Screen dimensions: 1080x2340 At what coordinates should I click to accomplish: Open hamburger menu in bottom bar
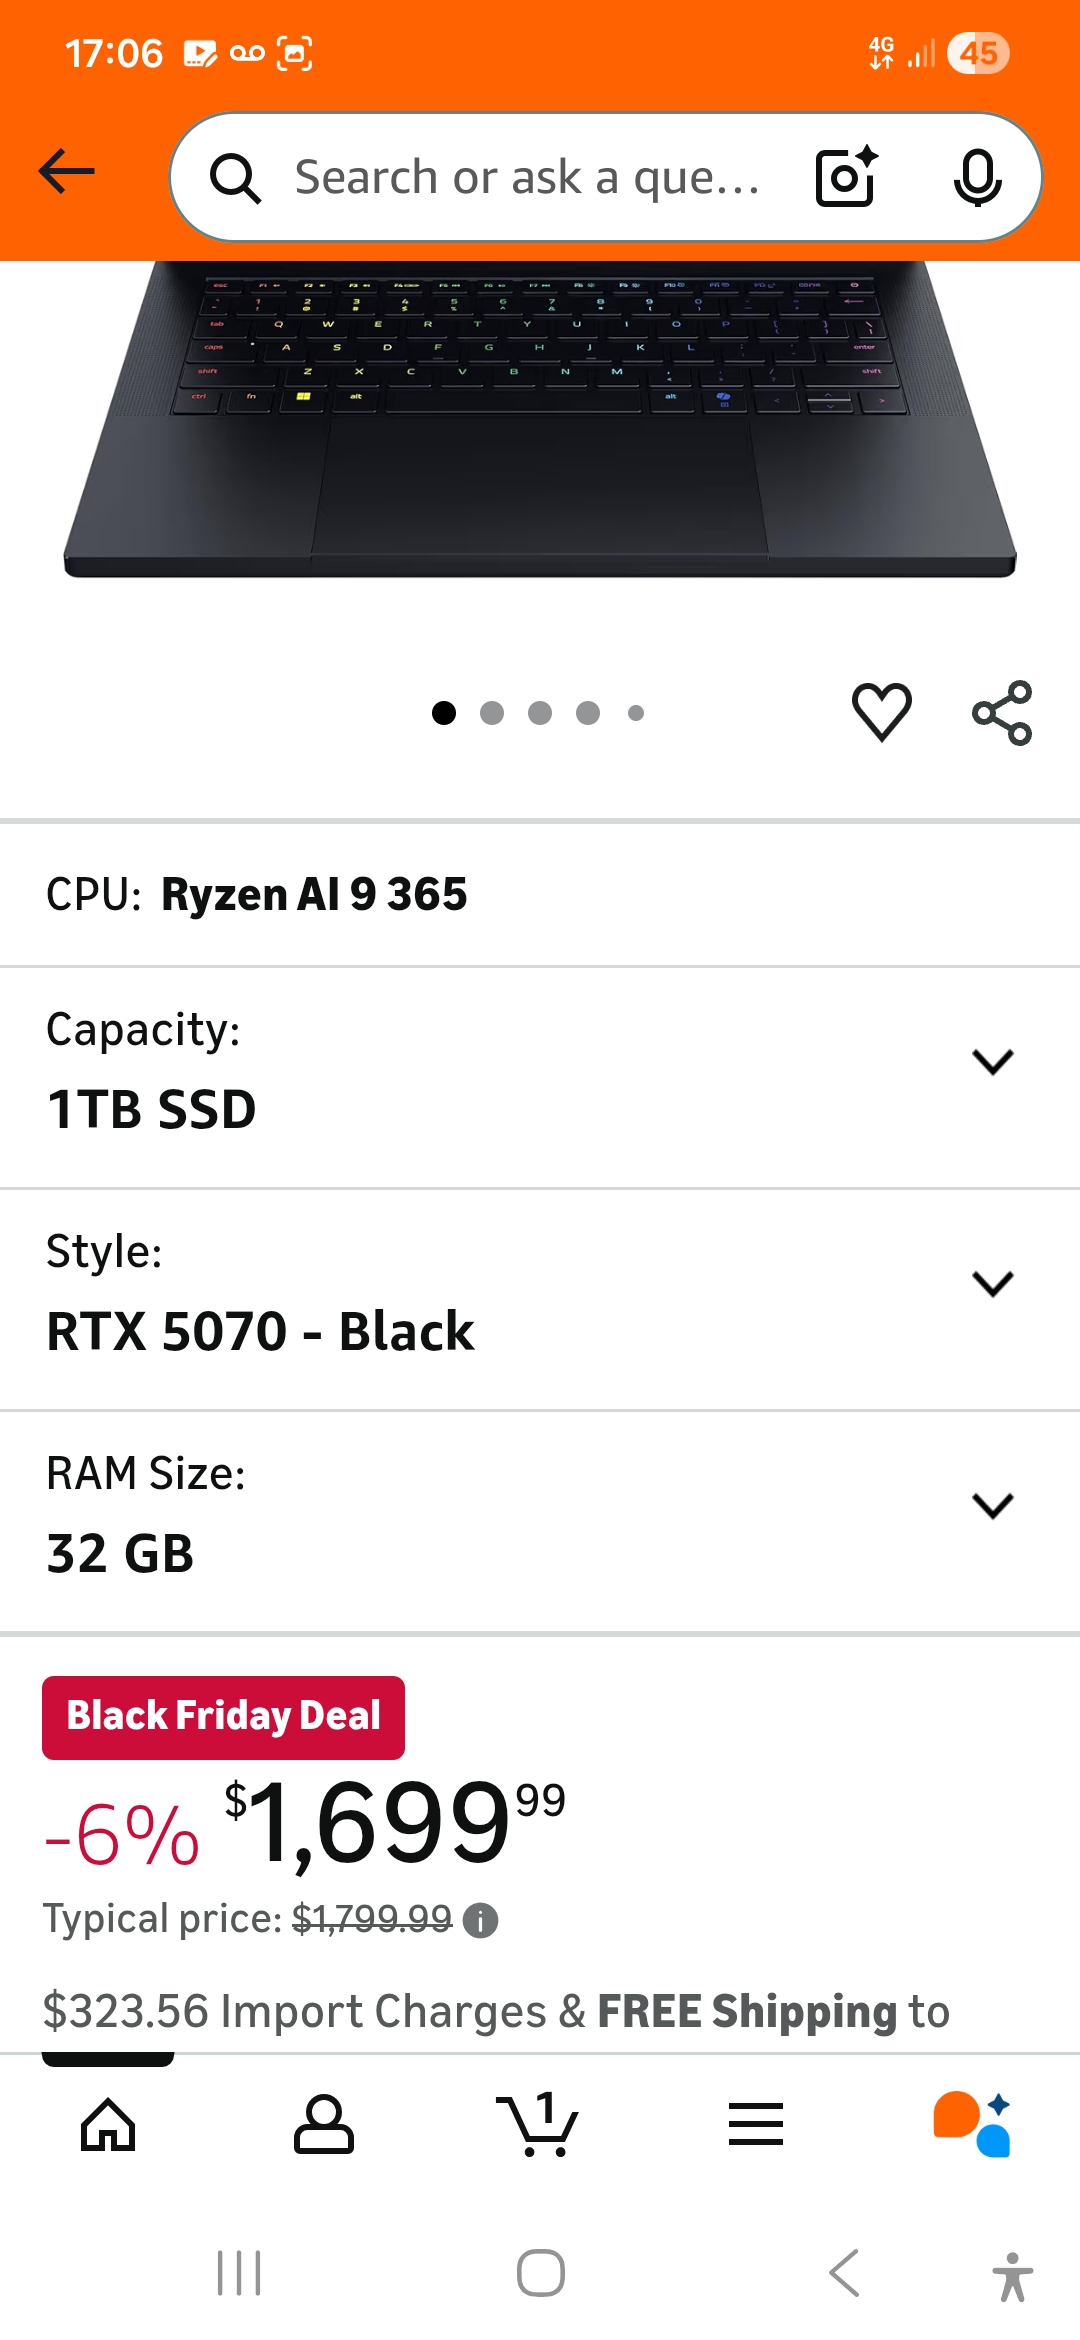click(x=755, y=2124)
